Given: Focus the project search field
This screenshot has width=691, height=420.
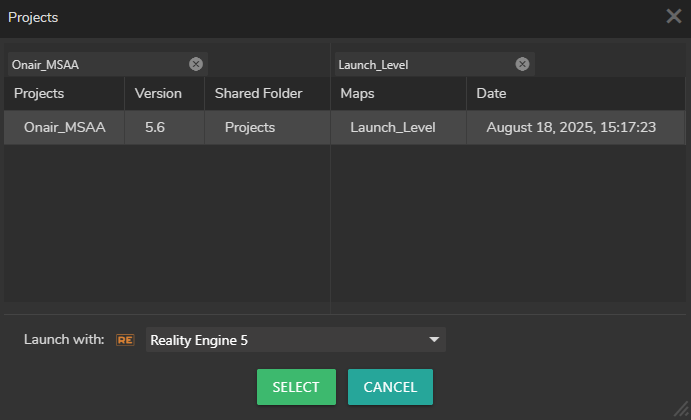Looking at the screenshot, I should click(95, 64).
